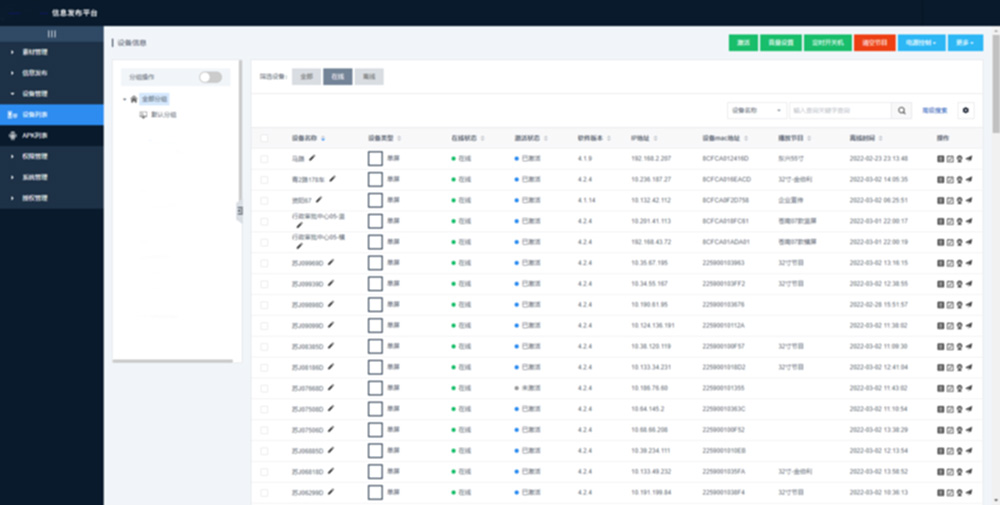Tick the select-all checkbox in table header
This screenshot has height=505, width=1000.
[265, 138]
